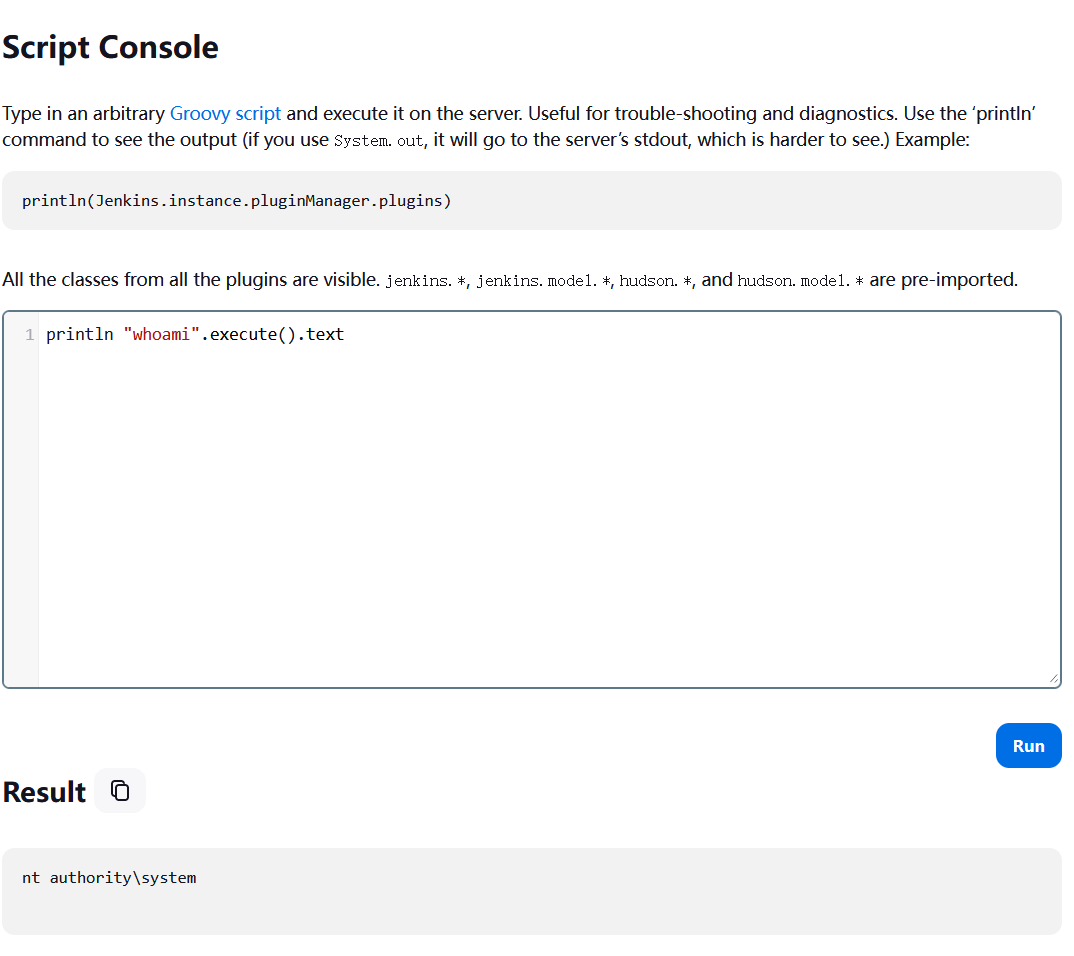Click the System.out inline code text
This screenshot has height=956, width=1074.
tap(378, 141)
